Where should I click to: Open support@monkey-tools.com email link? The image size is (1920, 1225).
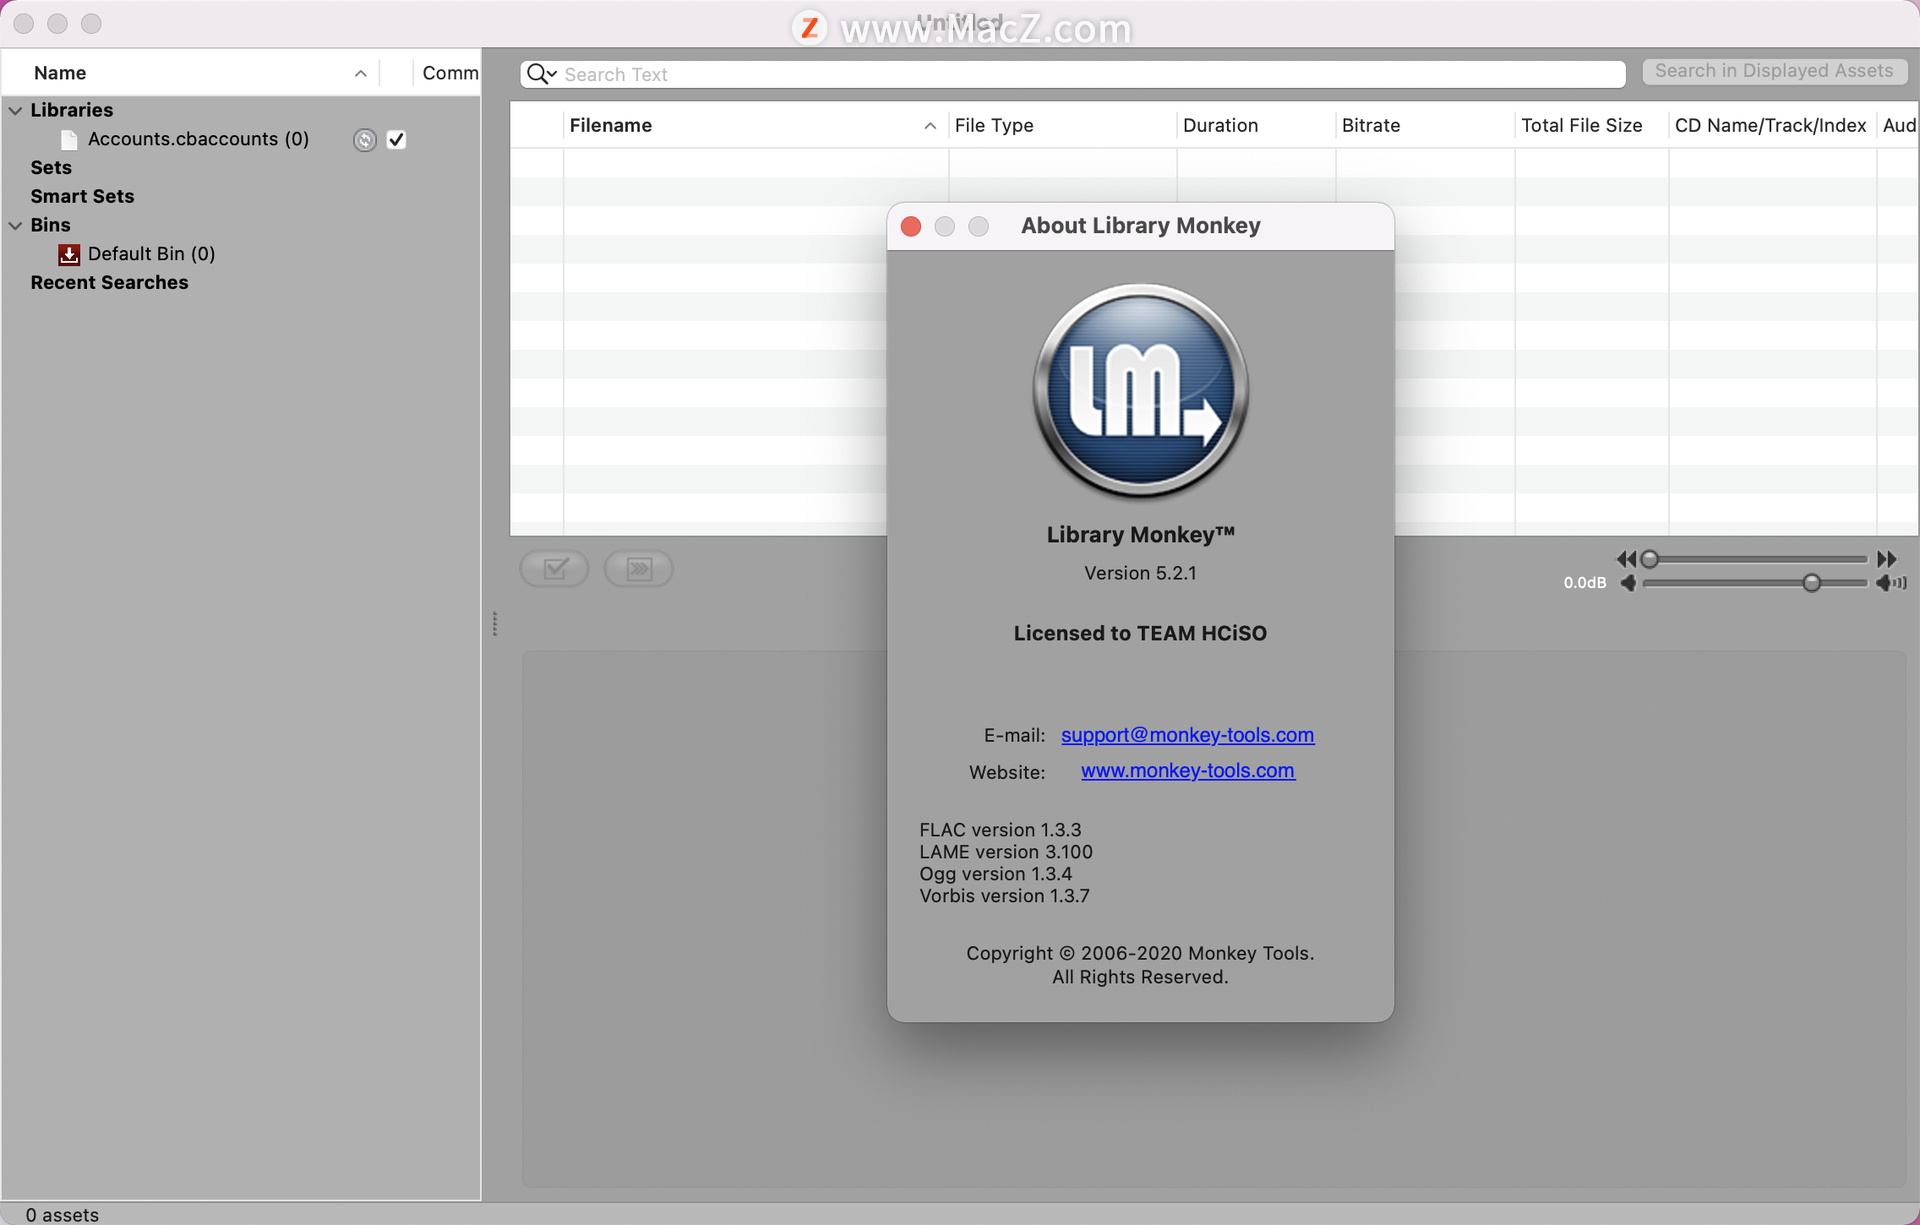[1187, 734]
